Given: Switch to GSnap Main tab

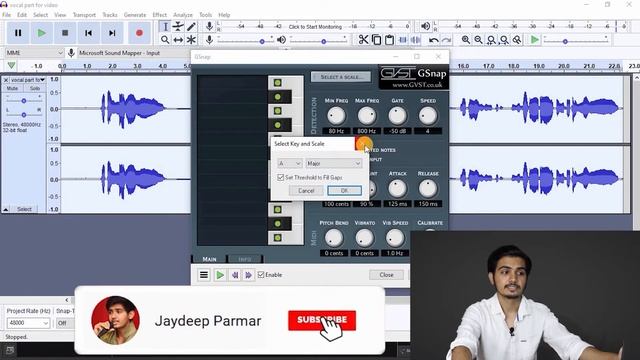Looking at the screenshot, I should click(x=209, y=259).
